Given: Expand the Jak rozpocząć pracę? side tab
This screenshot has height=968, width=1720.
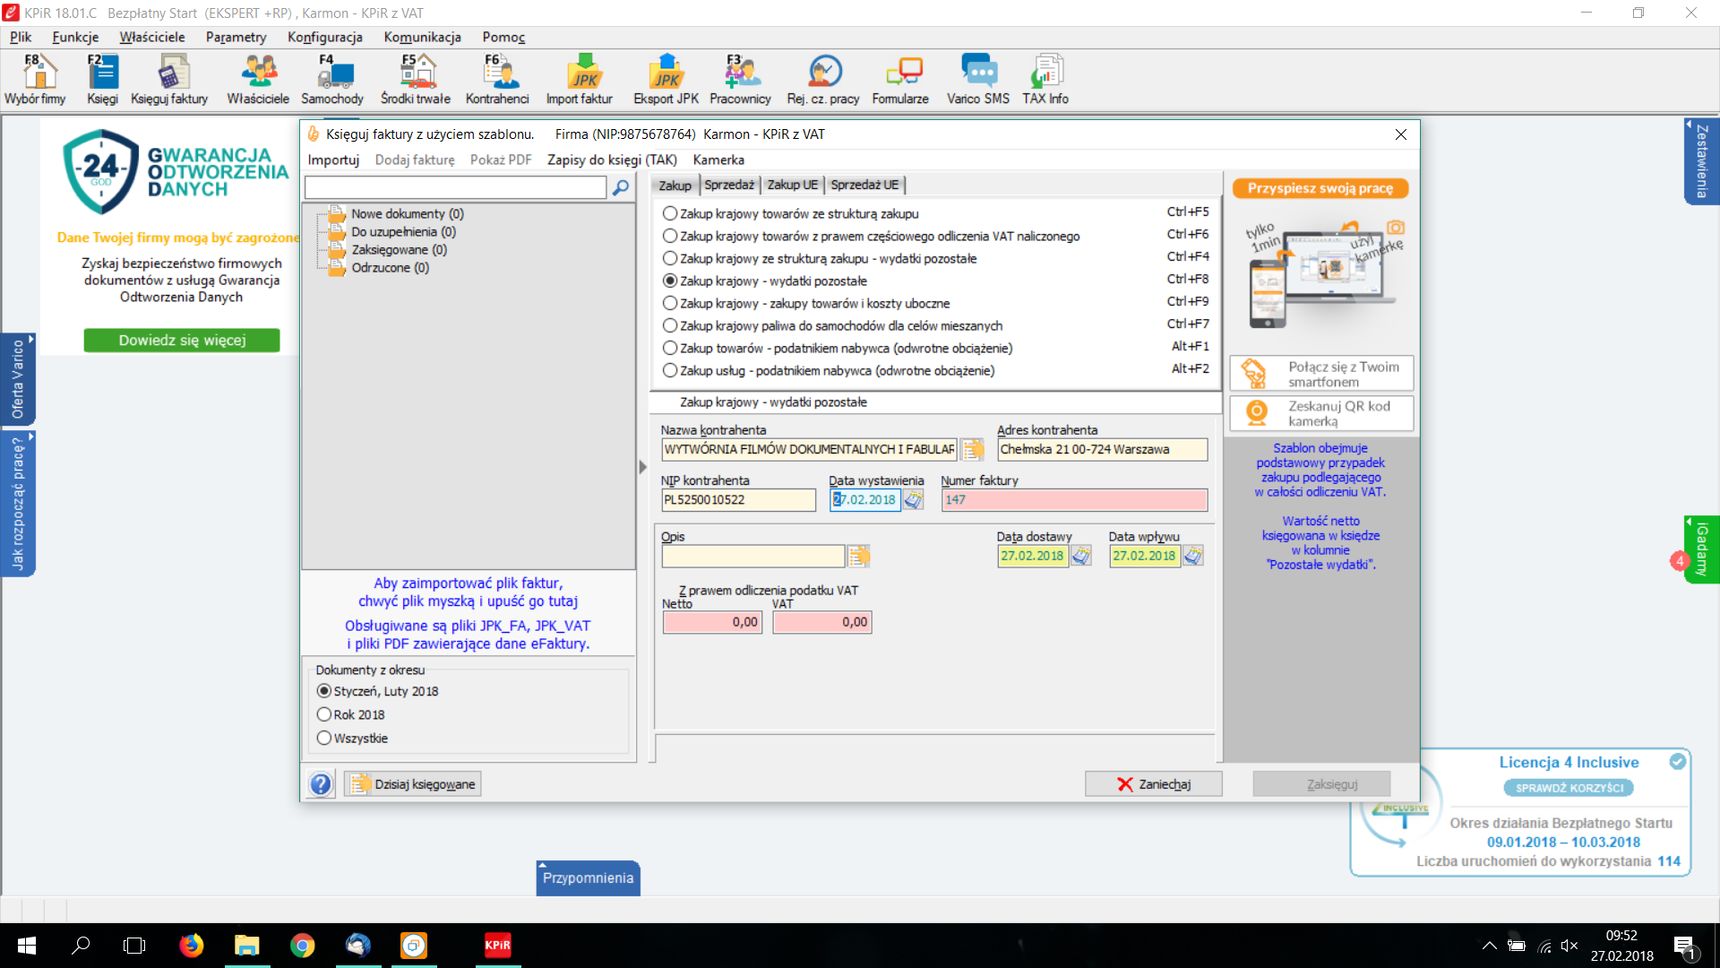Looking at the screenshot, I should pos(18,503).
